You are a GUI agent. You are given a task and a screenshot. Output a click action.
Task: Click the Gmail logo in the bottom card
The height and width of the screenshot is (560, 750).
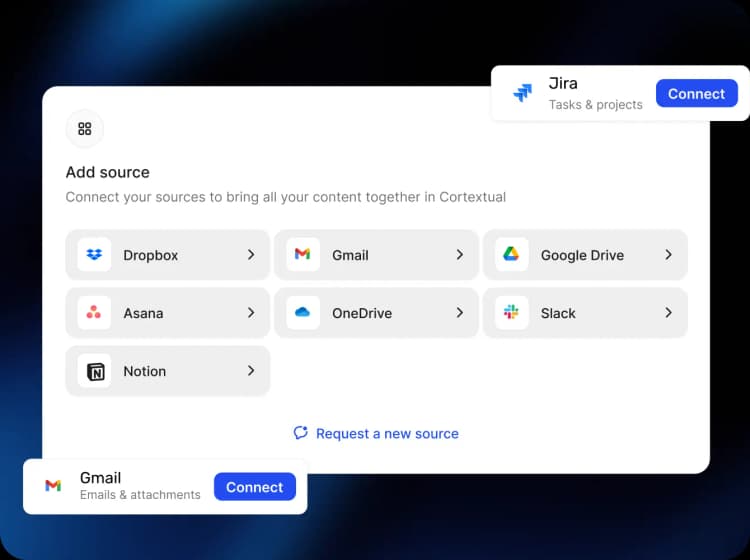(x=53, y=486)
